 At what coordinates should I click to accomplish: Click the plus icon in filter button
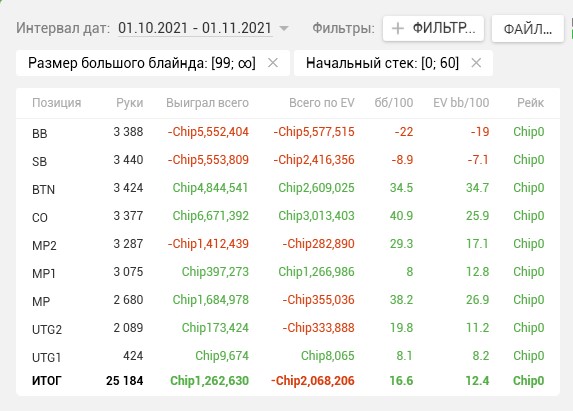tap(398, 28)
